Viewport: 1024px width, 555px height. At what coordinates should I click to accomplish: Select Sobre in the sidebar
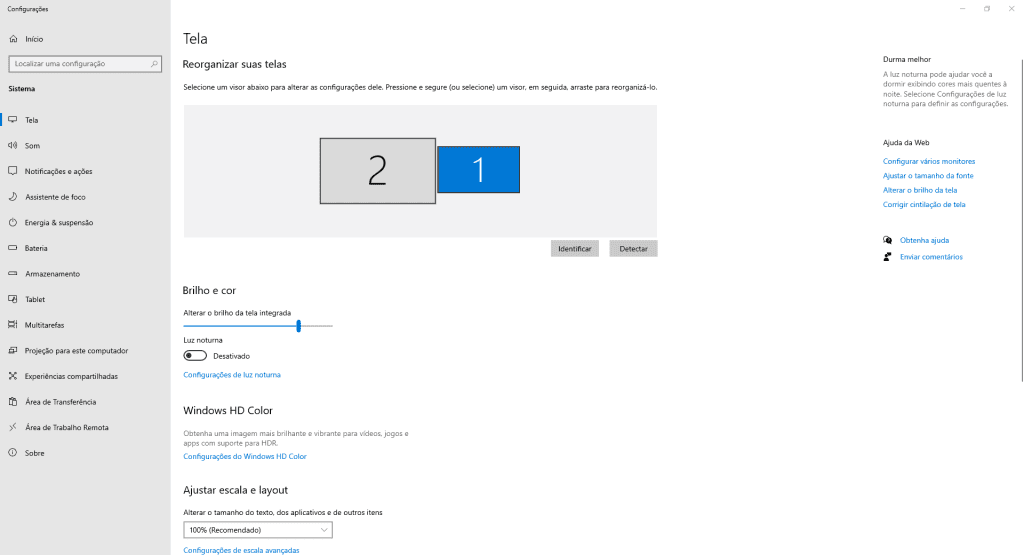[x=34, y=453]
